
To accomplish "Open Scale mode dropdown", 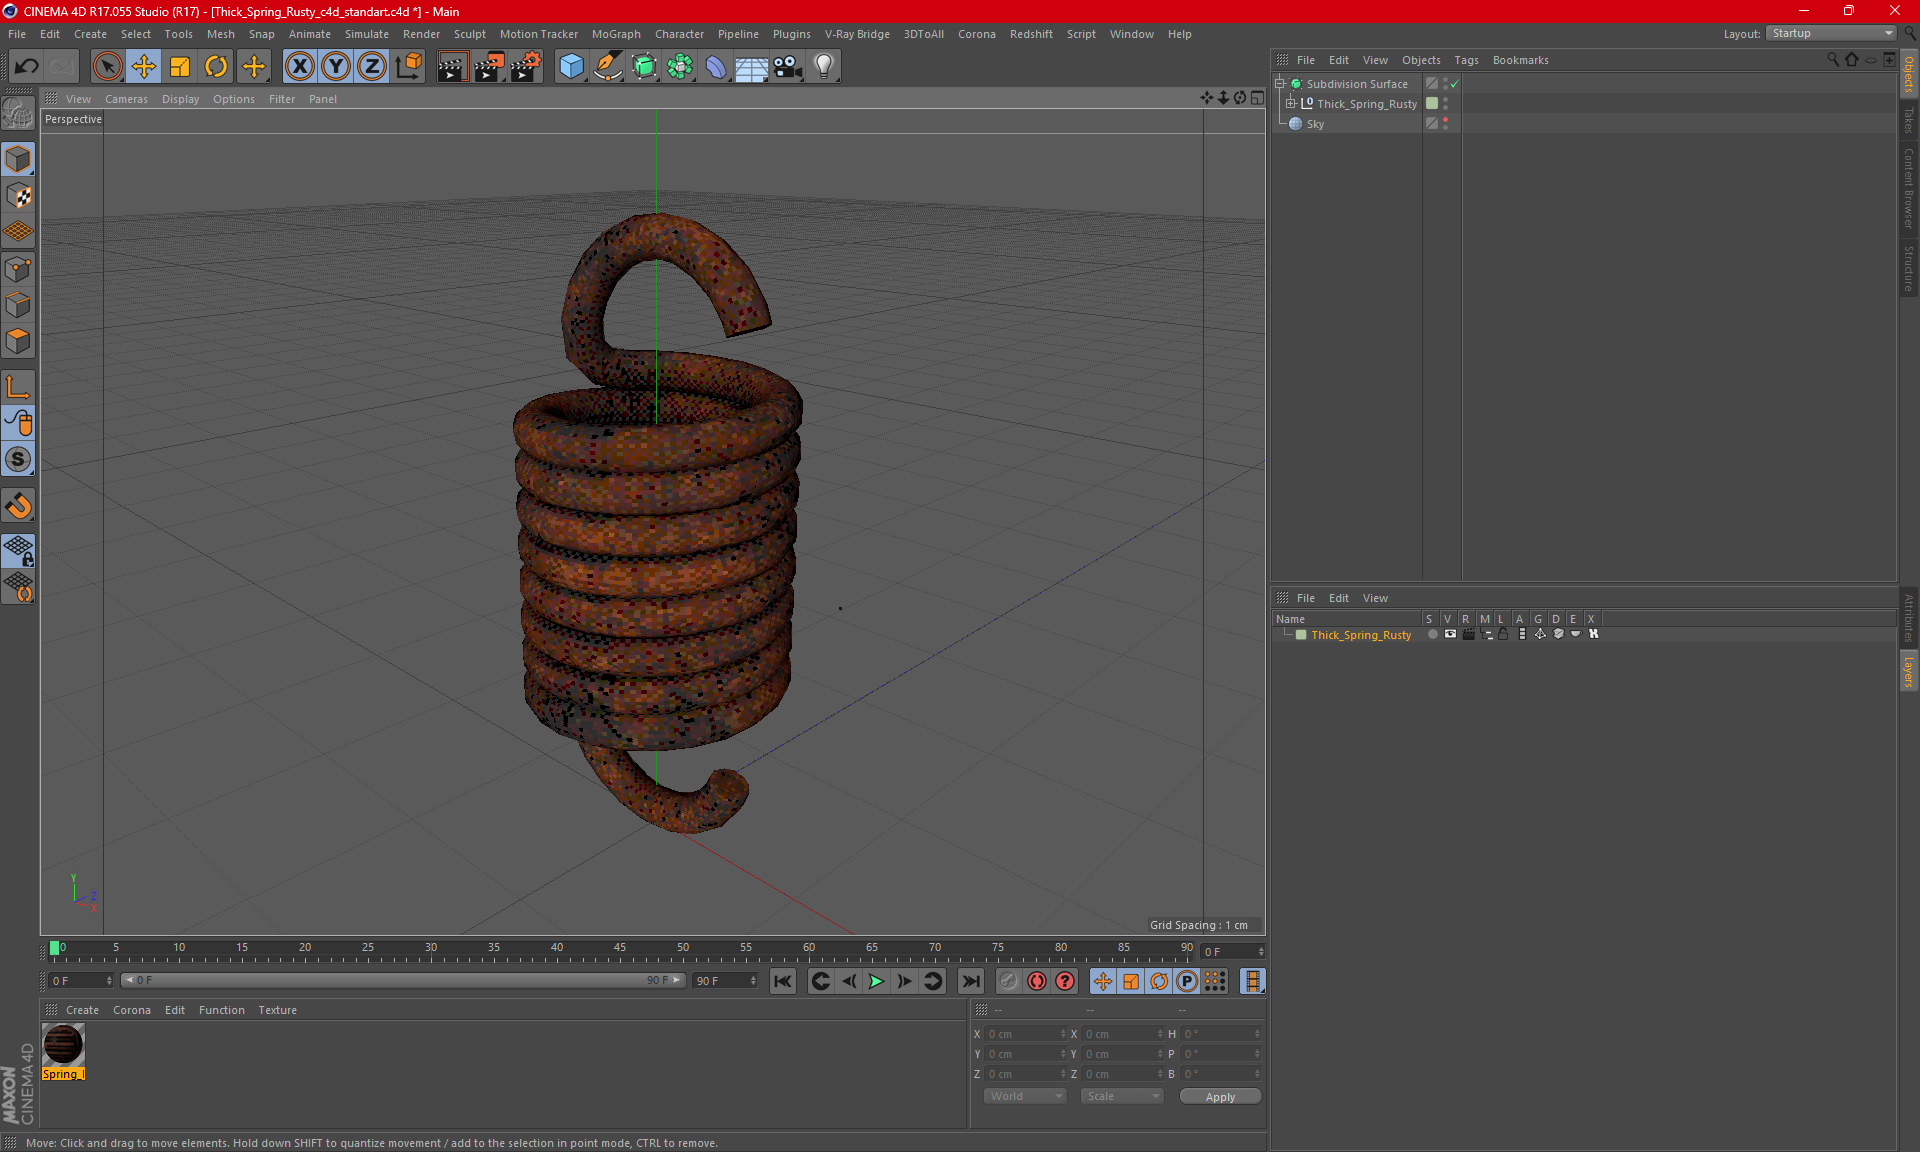I will click(1122, 1096).
